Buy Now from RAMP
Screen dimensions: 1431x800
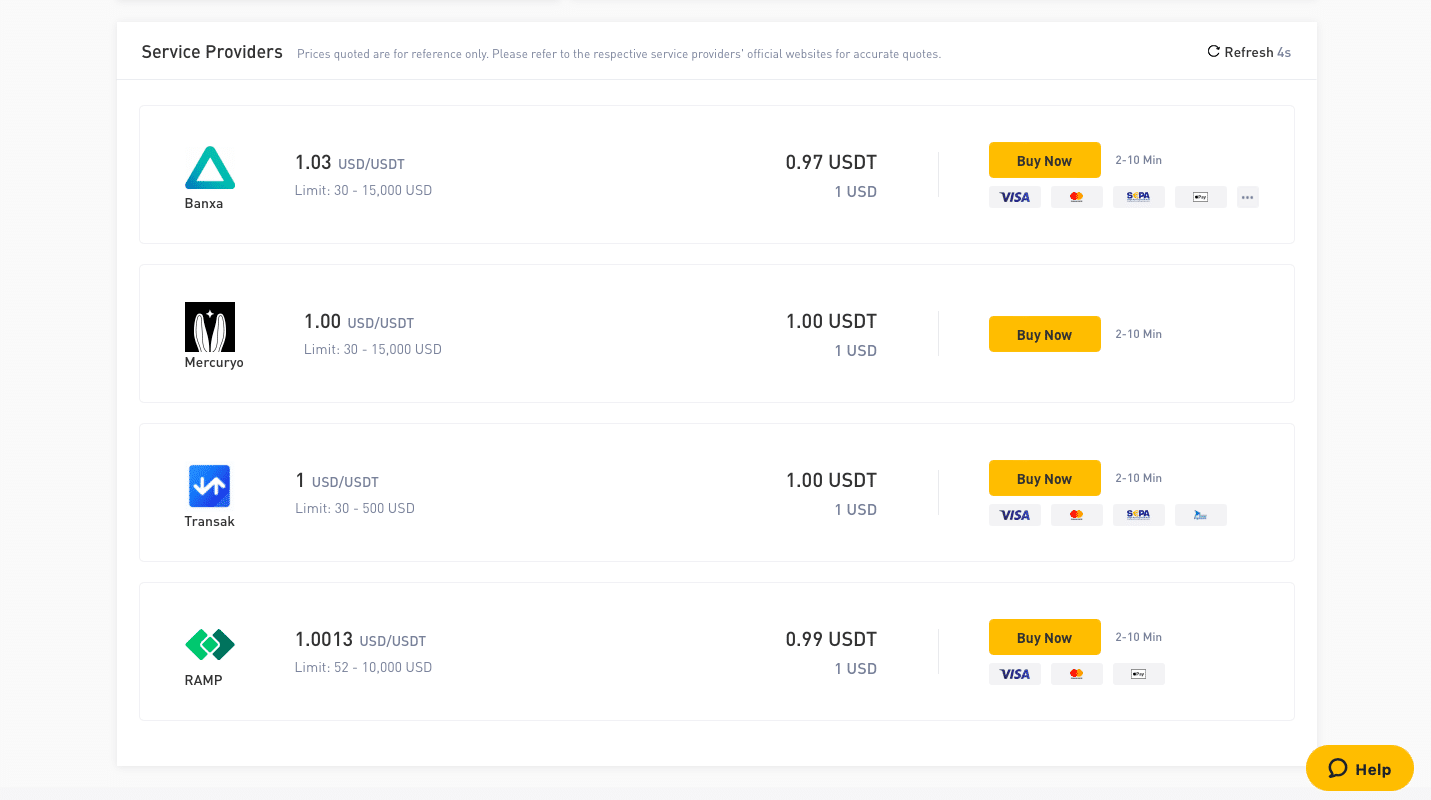1045,637
